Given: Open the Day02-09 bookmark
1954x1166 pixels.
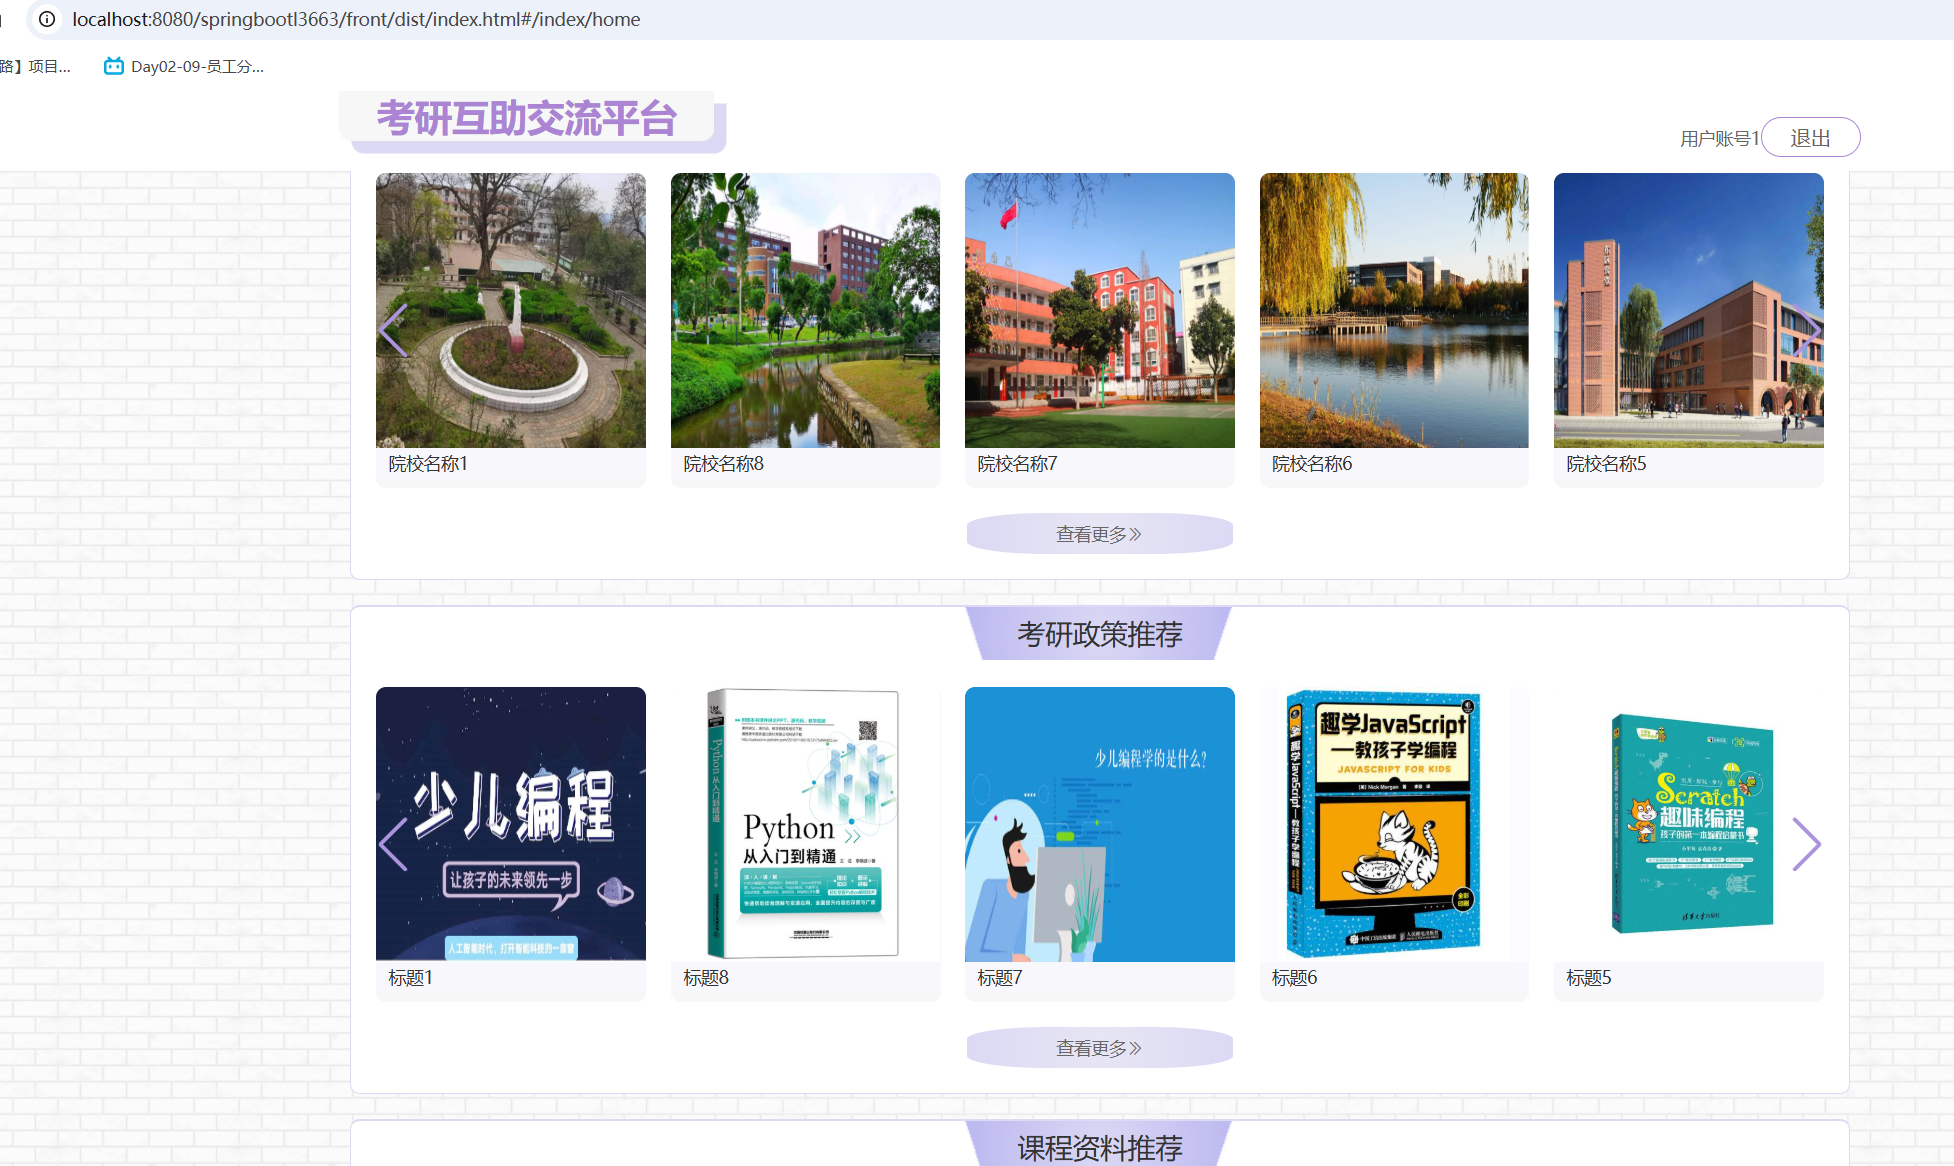Looking at the screenshot, I should (184, 67).
